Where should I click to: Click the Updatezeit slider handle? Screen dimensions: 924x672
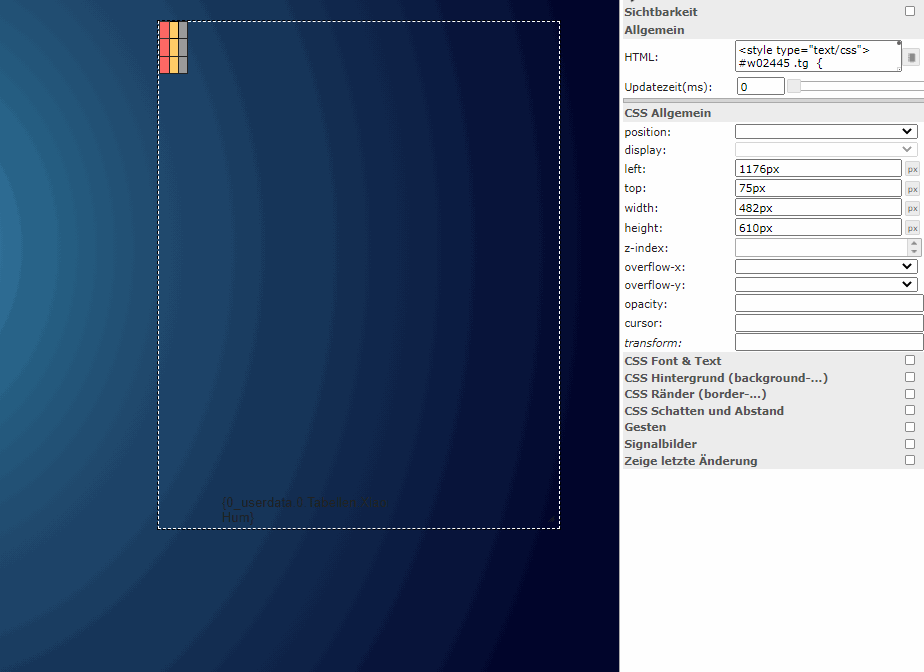coord(794,86)
